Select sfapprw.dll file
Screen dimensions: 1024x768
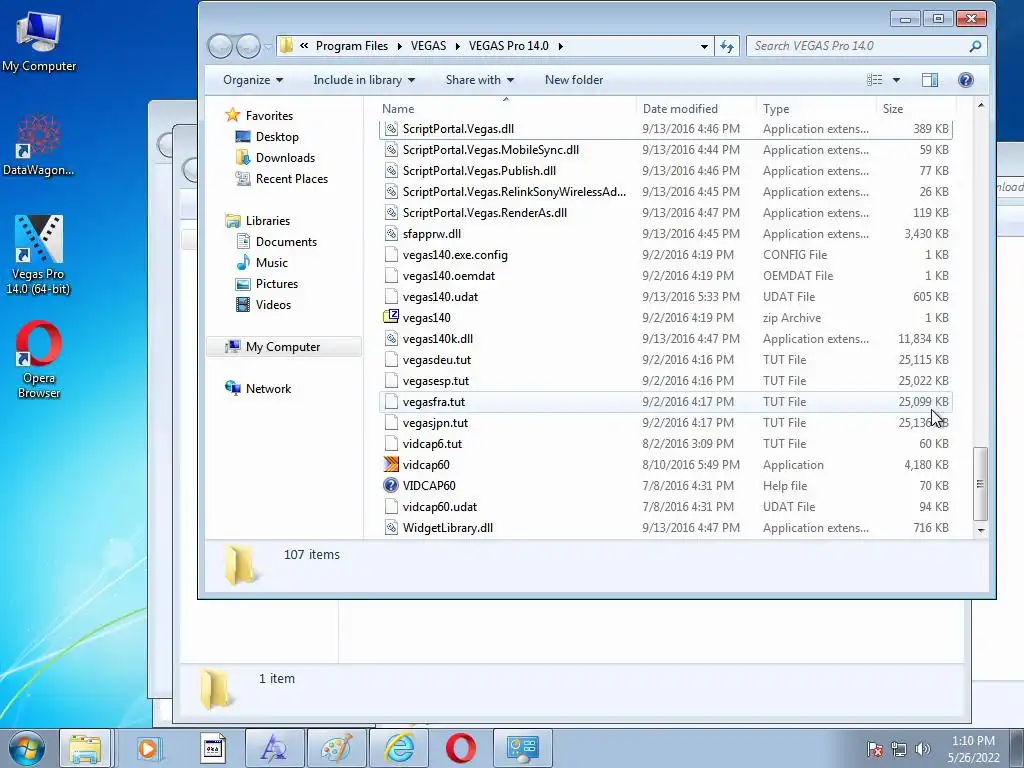point(665,234)
